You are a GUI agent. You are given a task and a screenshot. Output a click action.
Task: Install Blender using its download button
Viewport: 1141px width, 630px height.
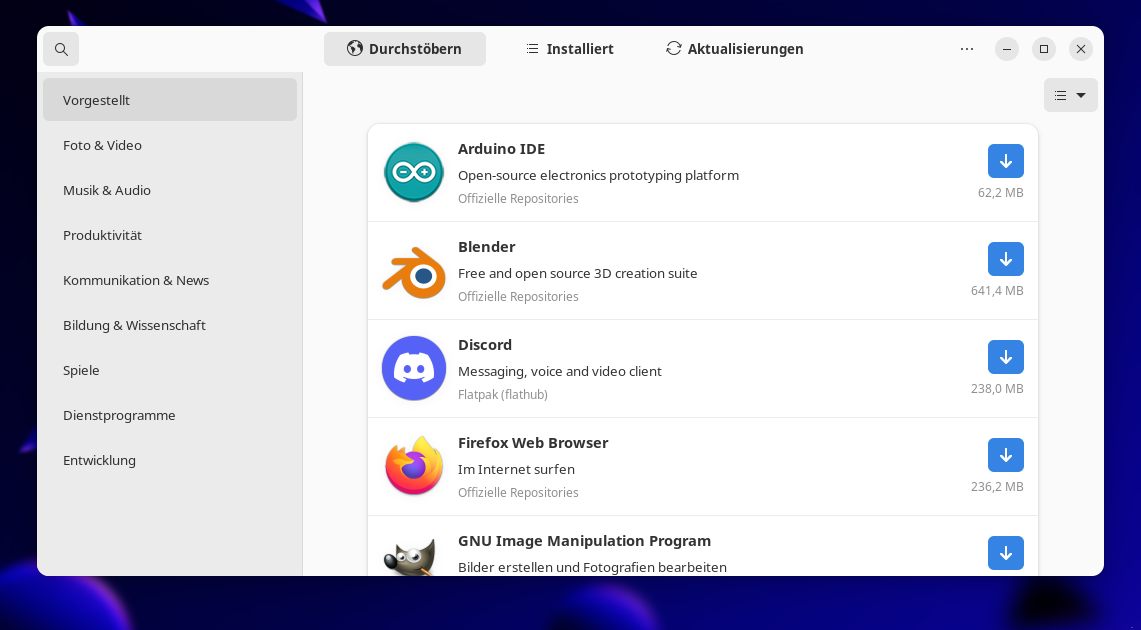pos(1005,259)
